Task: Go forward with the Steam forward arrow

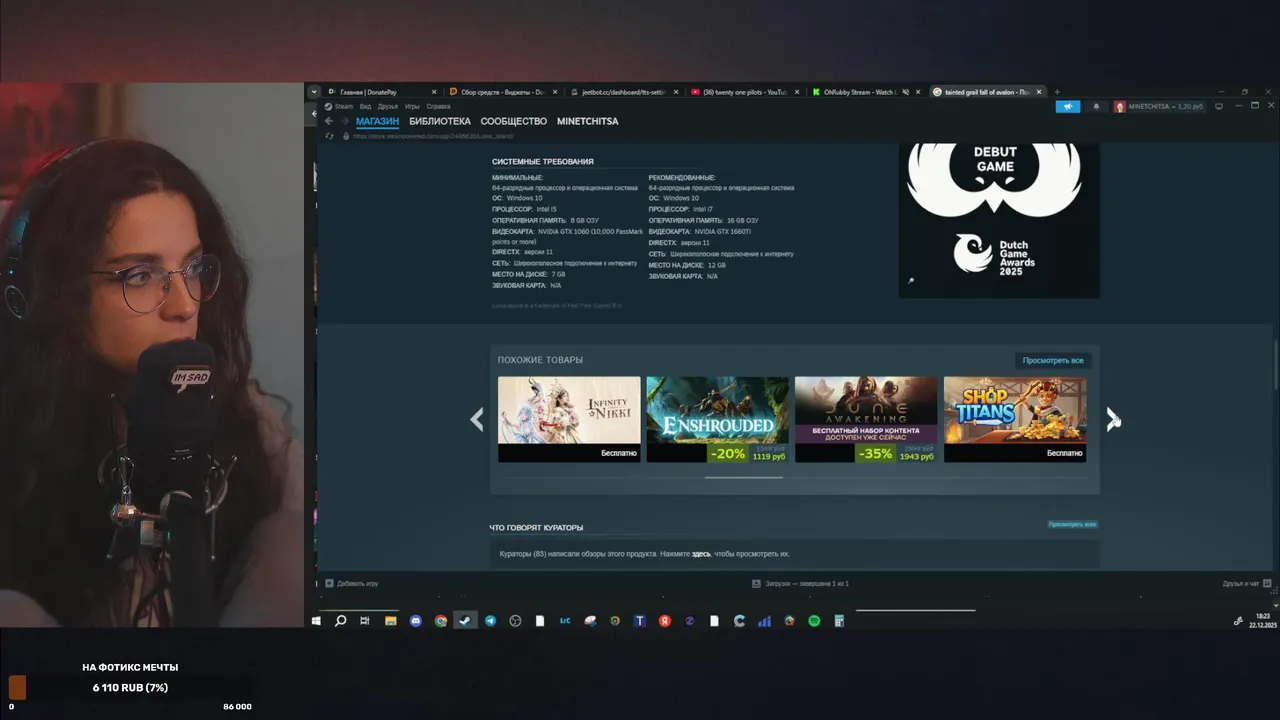Action: click(x=345, y=121)
